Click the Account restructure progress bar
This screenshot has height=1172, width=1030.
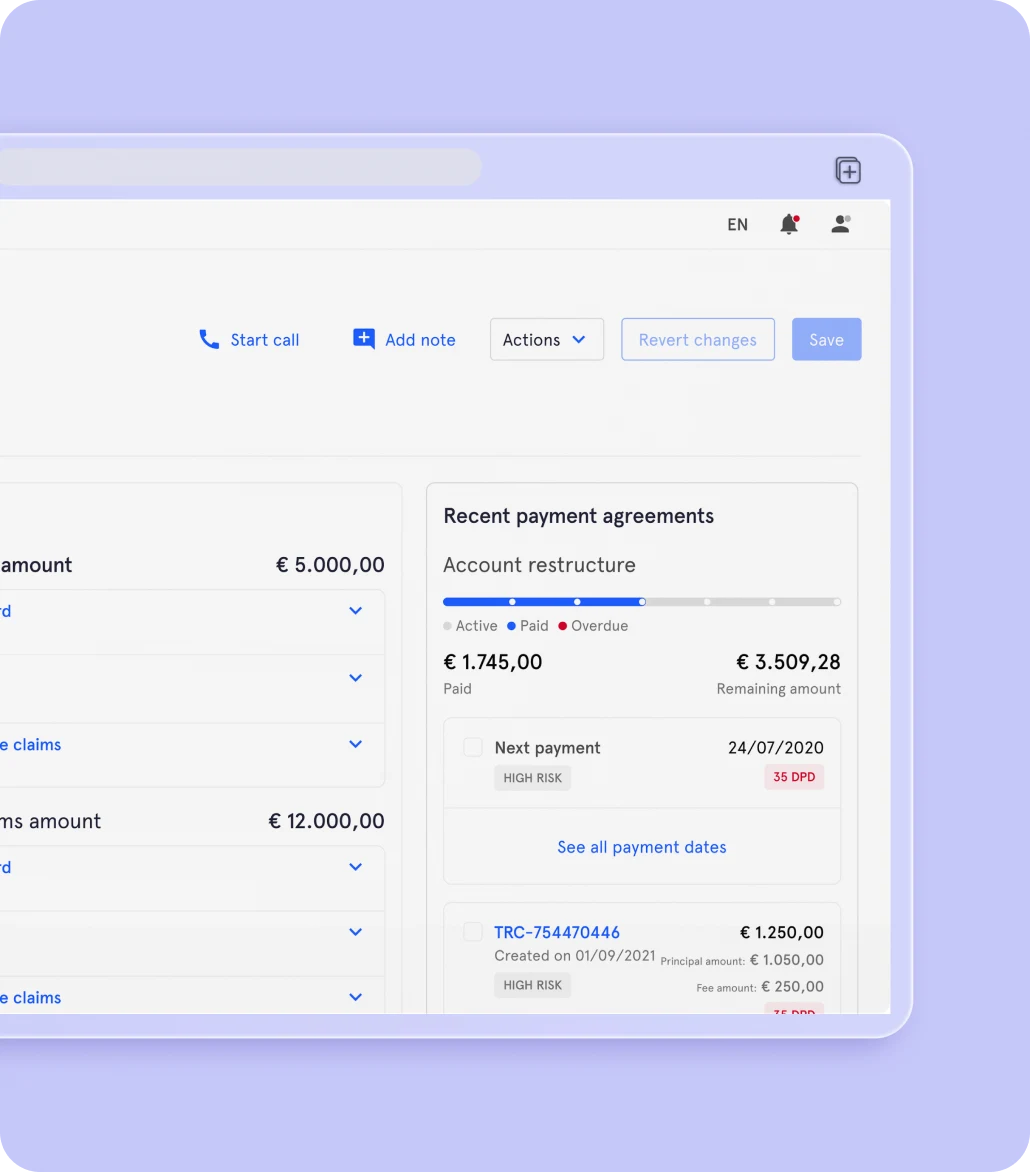tap(641, 602)
